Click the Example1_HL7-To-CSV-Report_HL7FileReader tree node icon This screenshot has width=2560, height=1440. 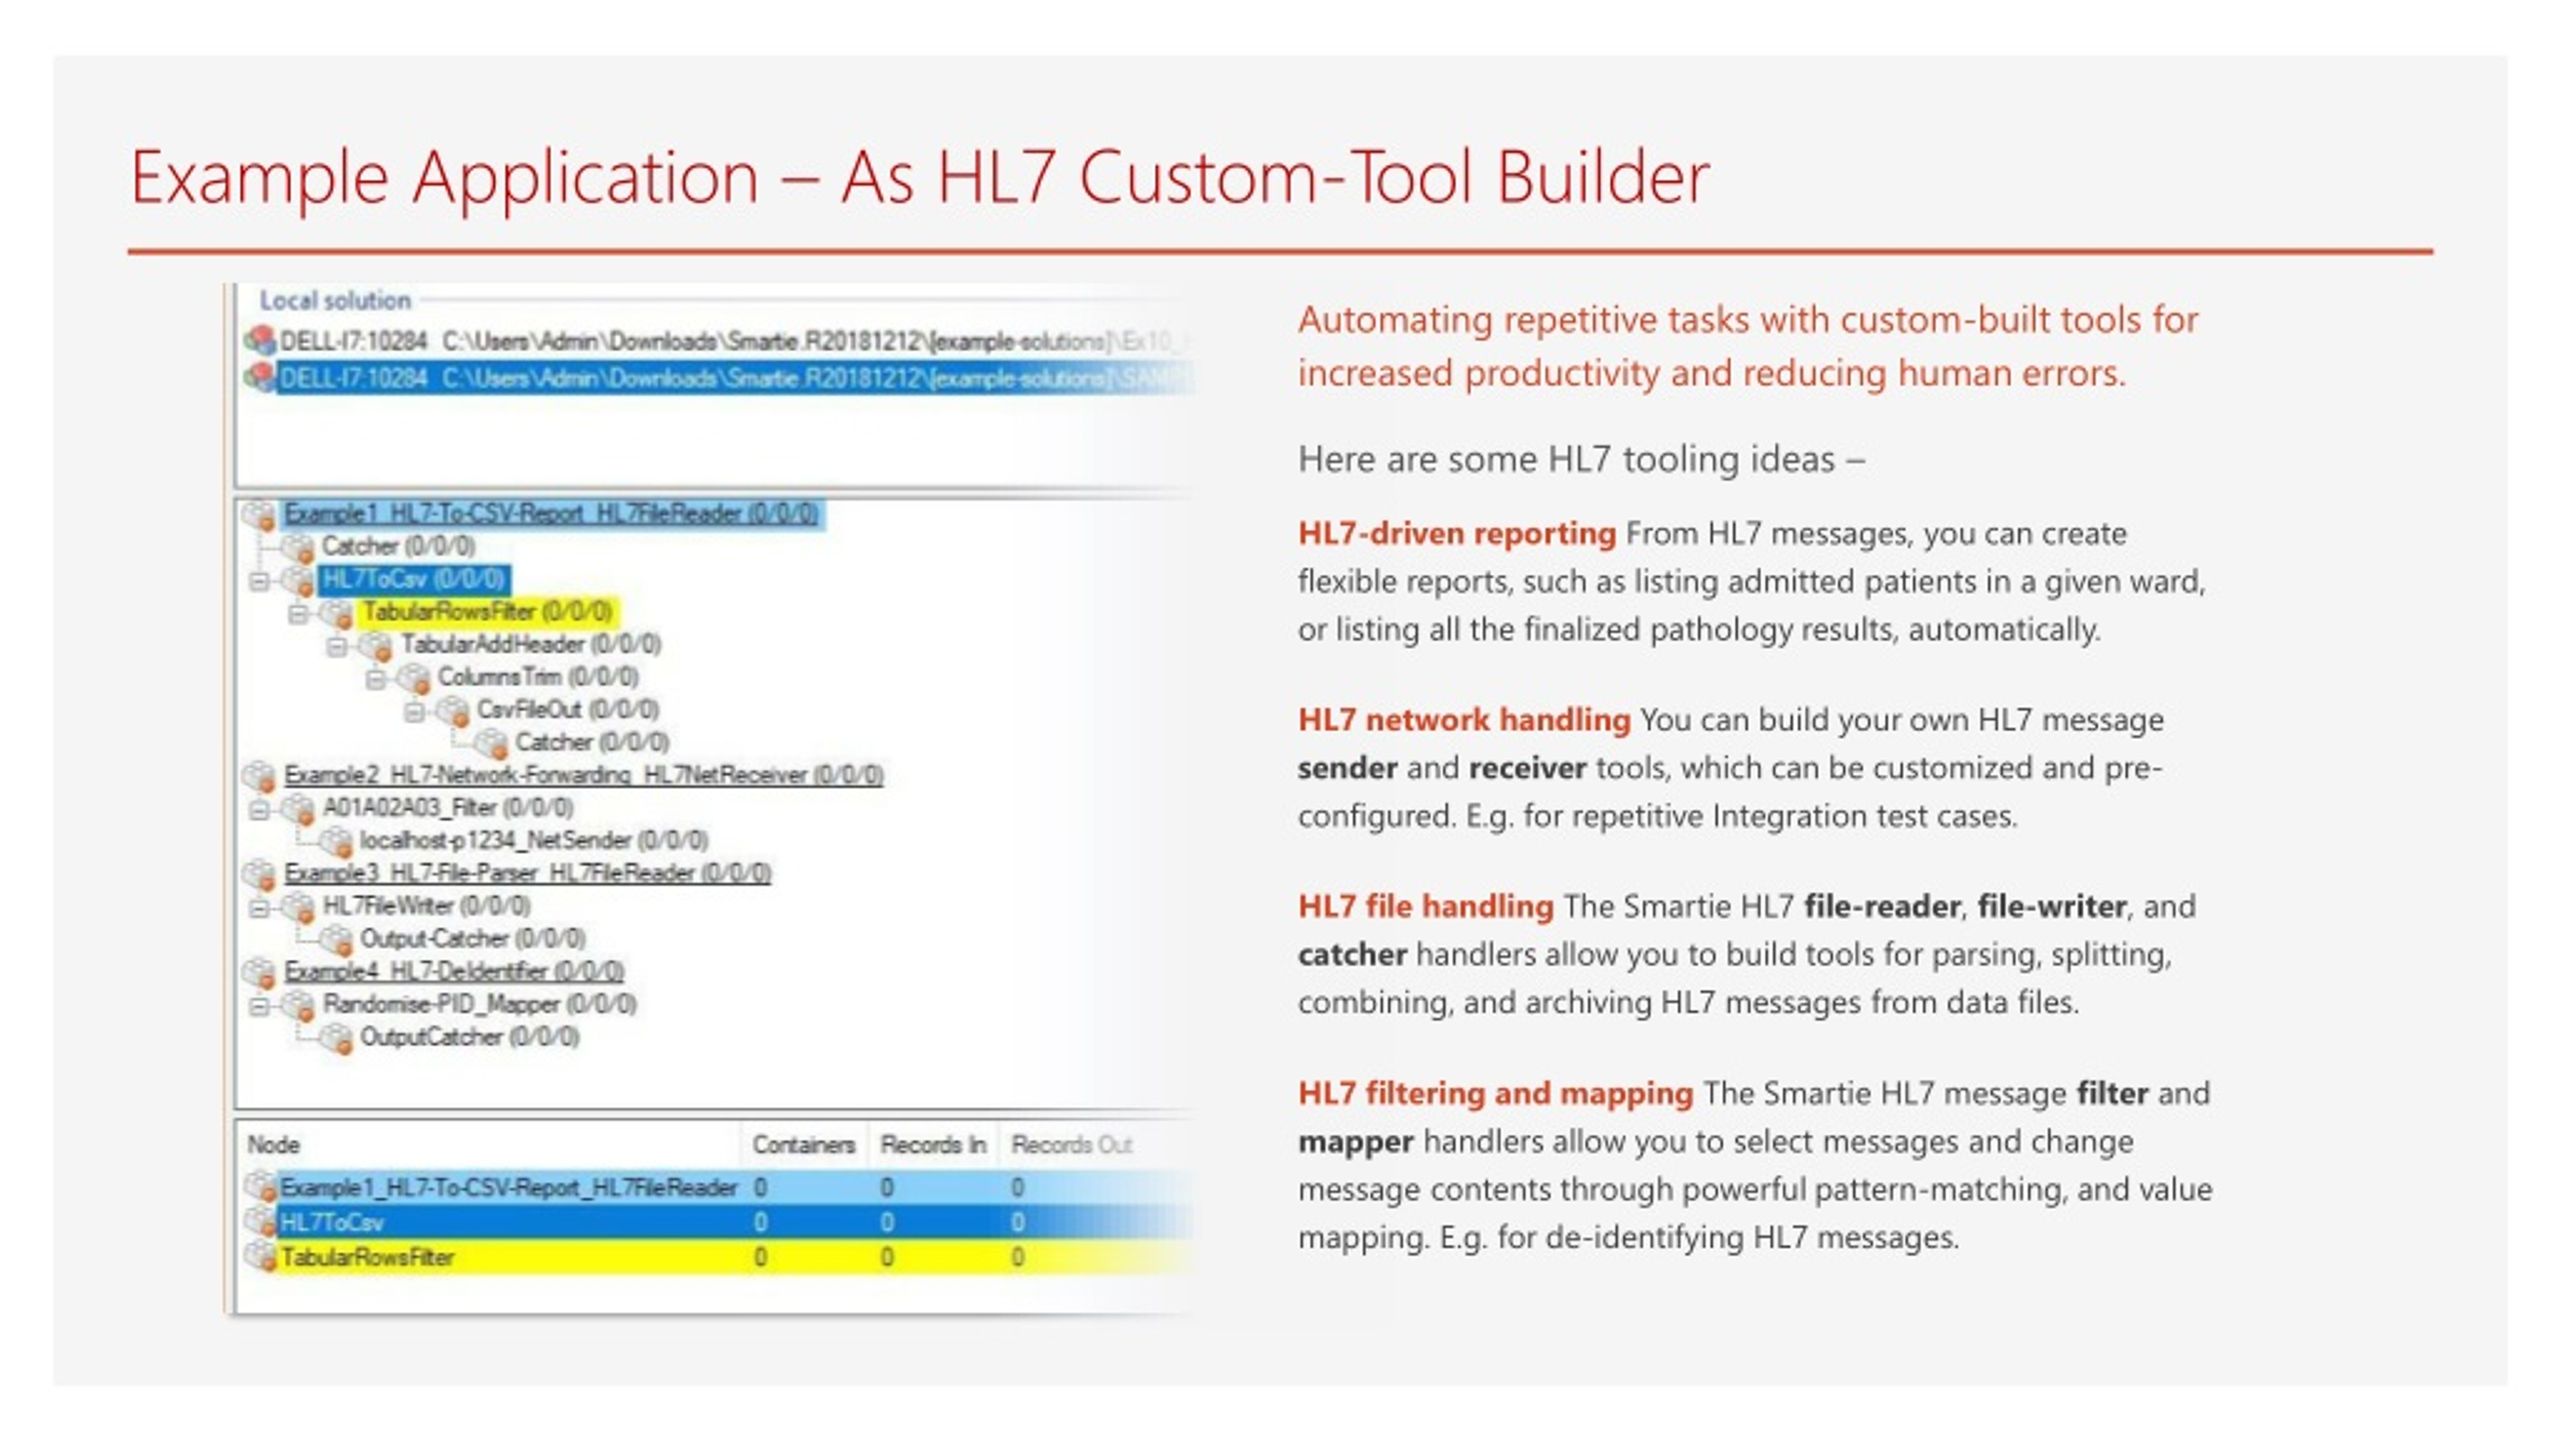tap(259, 515)
